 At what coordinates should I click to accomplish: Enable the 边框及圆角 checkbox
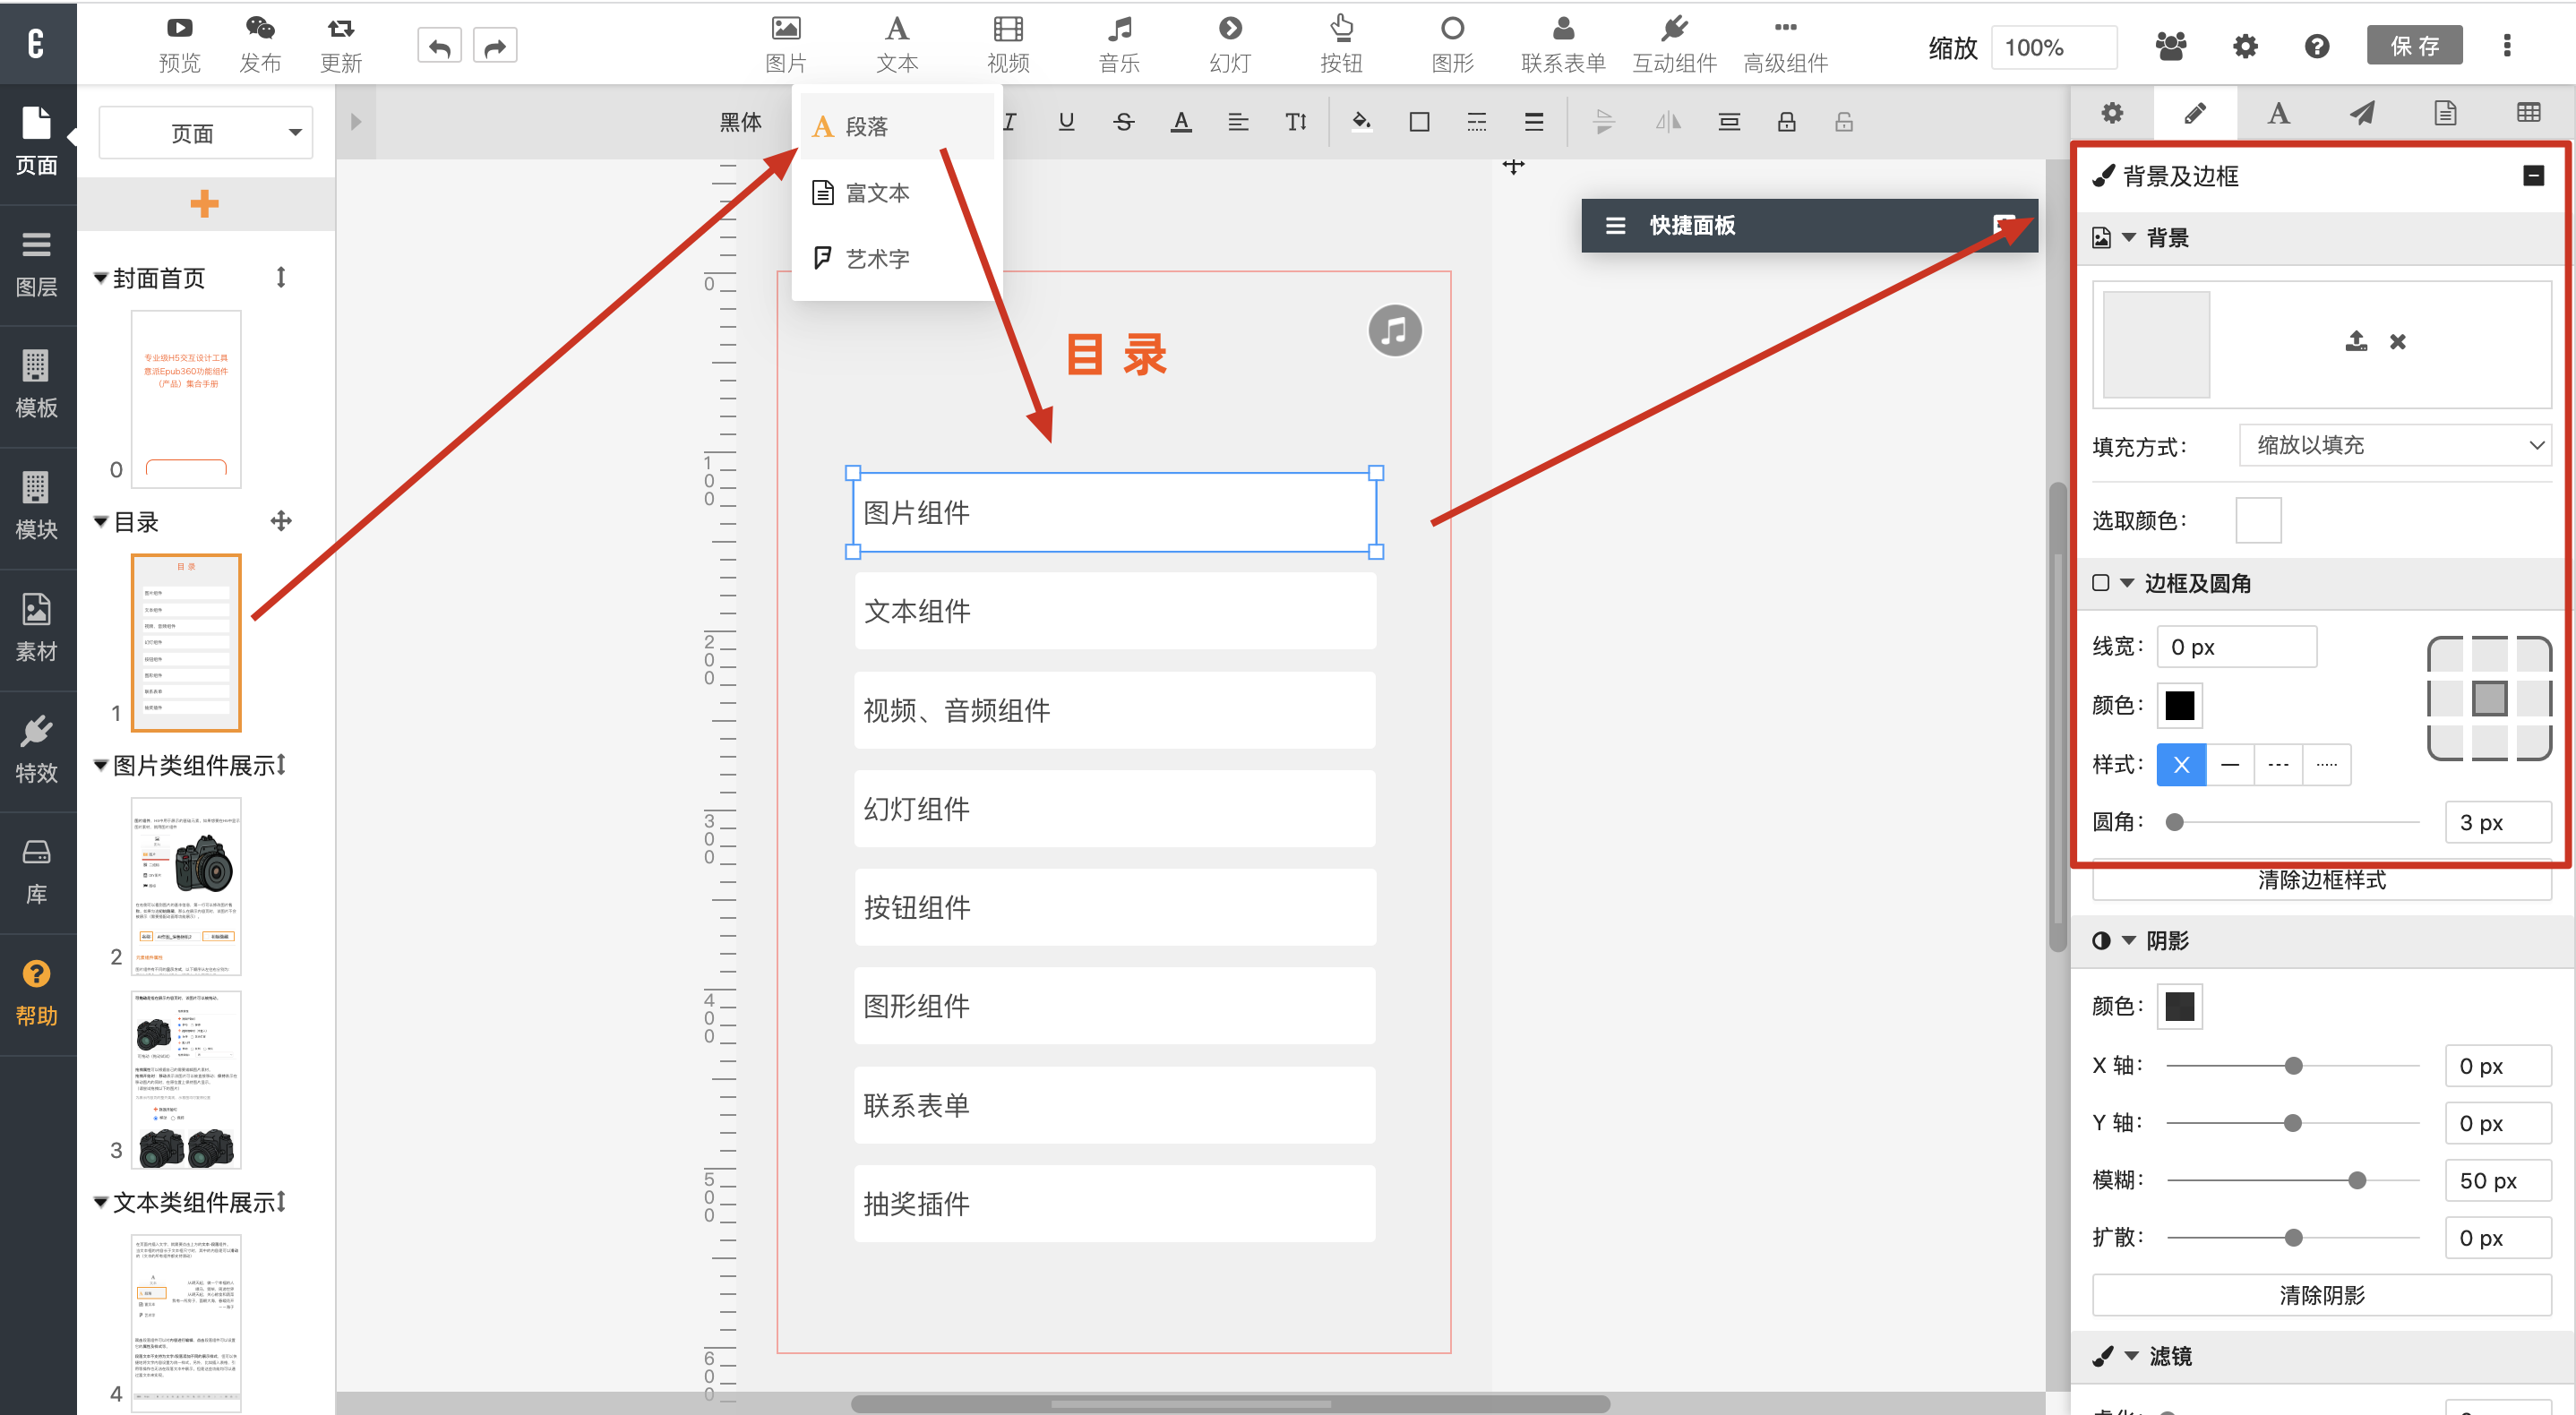click(2101, 583)
